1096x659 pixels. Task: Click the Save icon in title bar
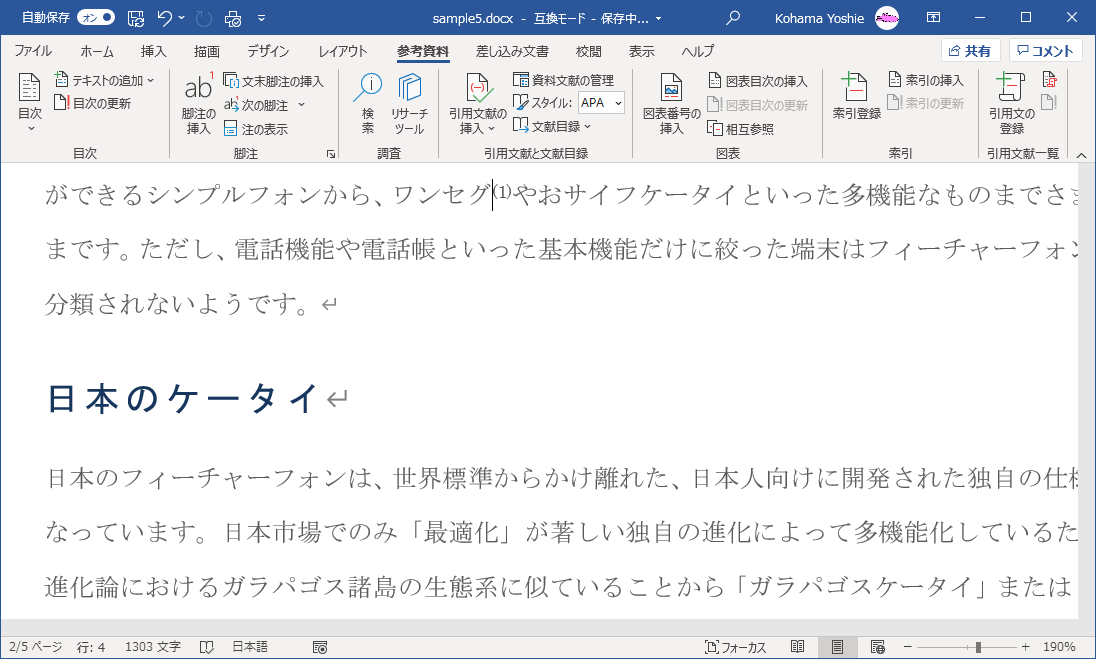(136, 18)
